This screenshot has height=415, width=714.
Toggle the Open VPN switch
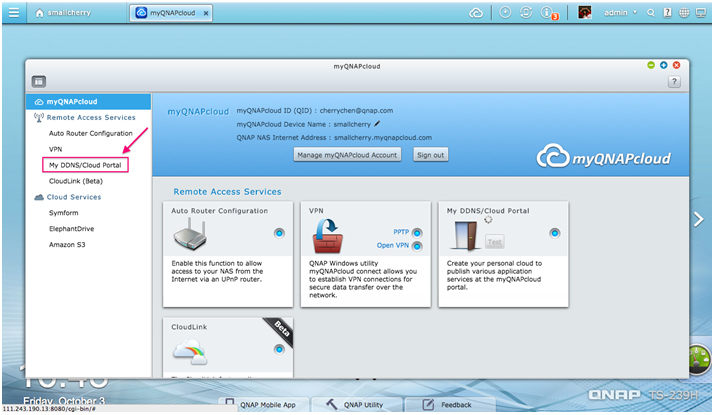click(417, 246)
